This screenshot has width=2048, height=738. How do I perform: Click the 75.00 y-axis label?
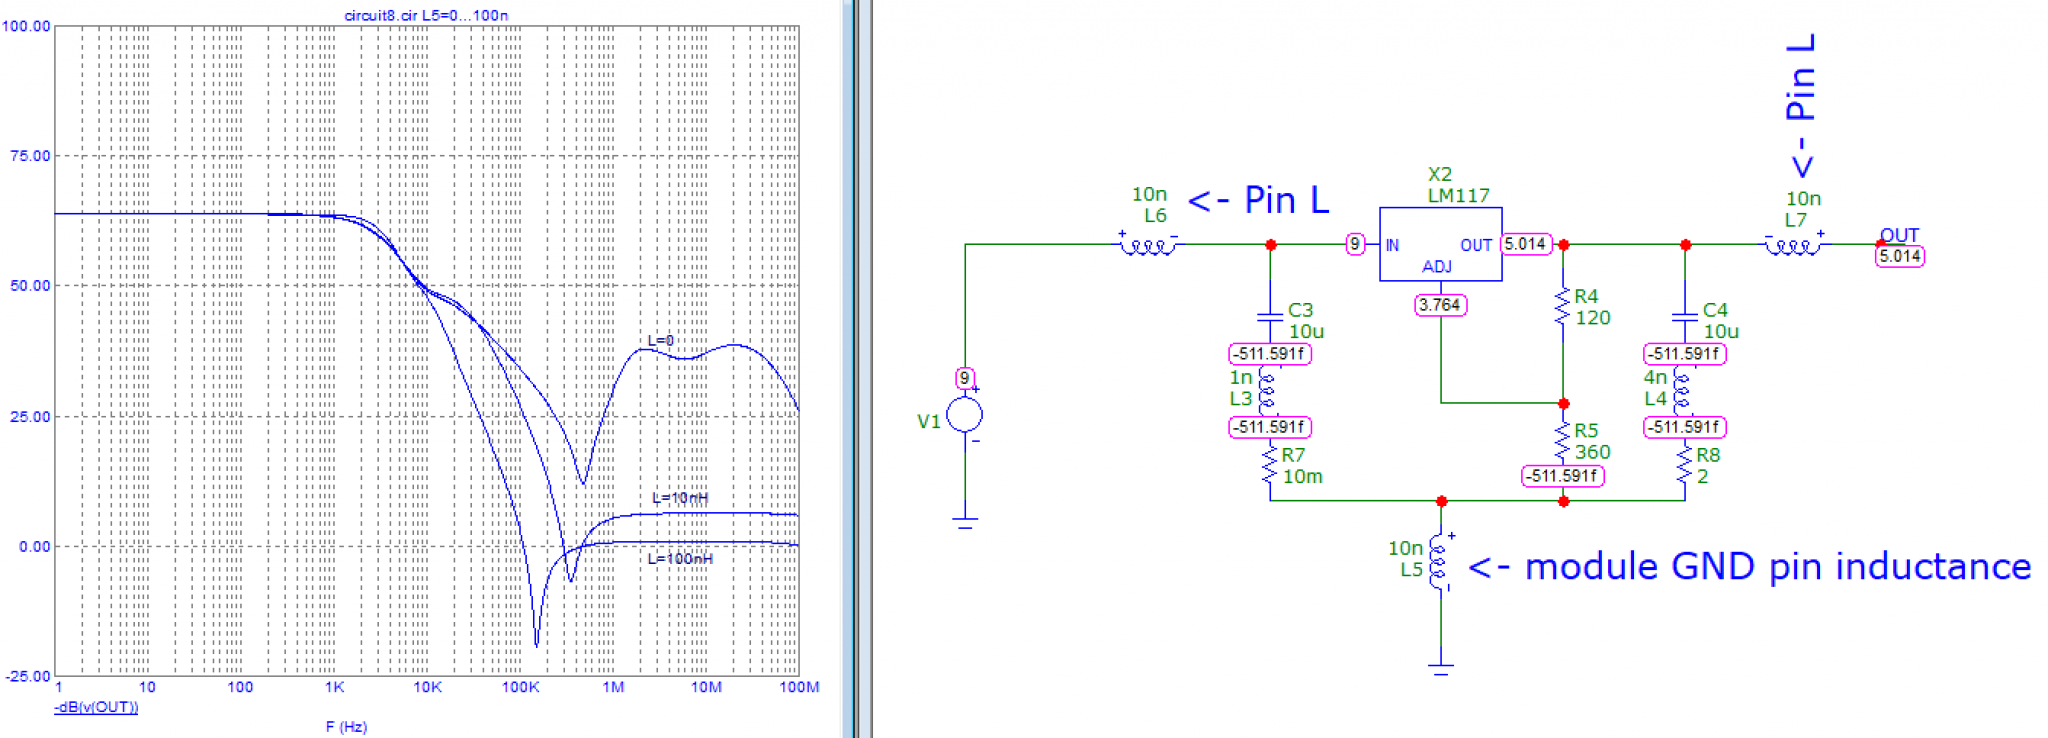tap(30, 156)
